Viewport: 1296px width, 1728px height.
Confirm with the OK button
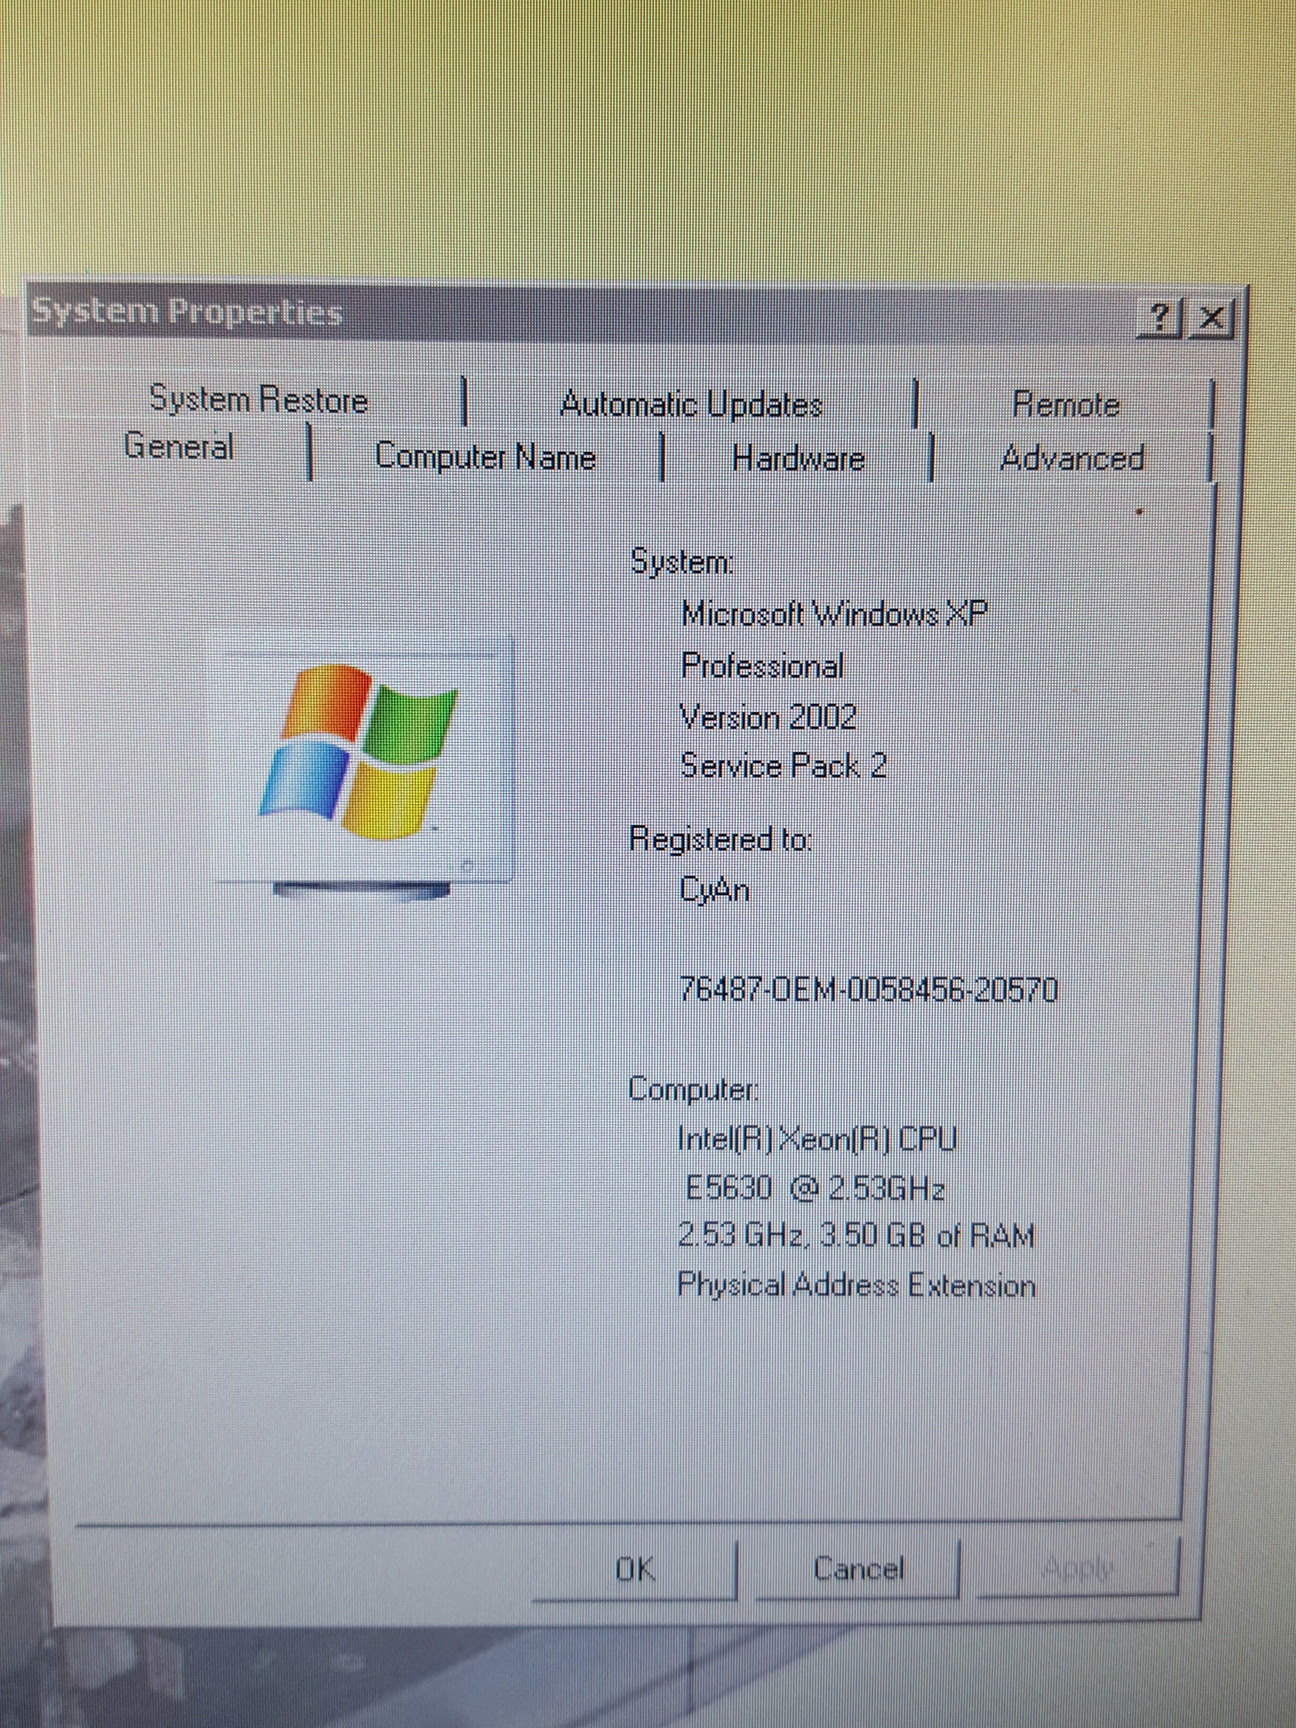click(635, 1569)
